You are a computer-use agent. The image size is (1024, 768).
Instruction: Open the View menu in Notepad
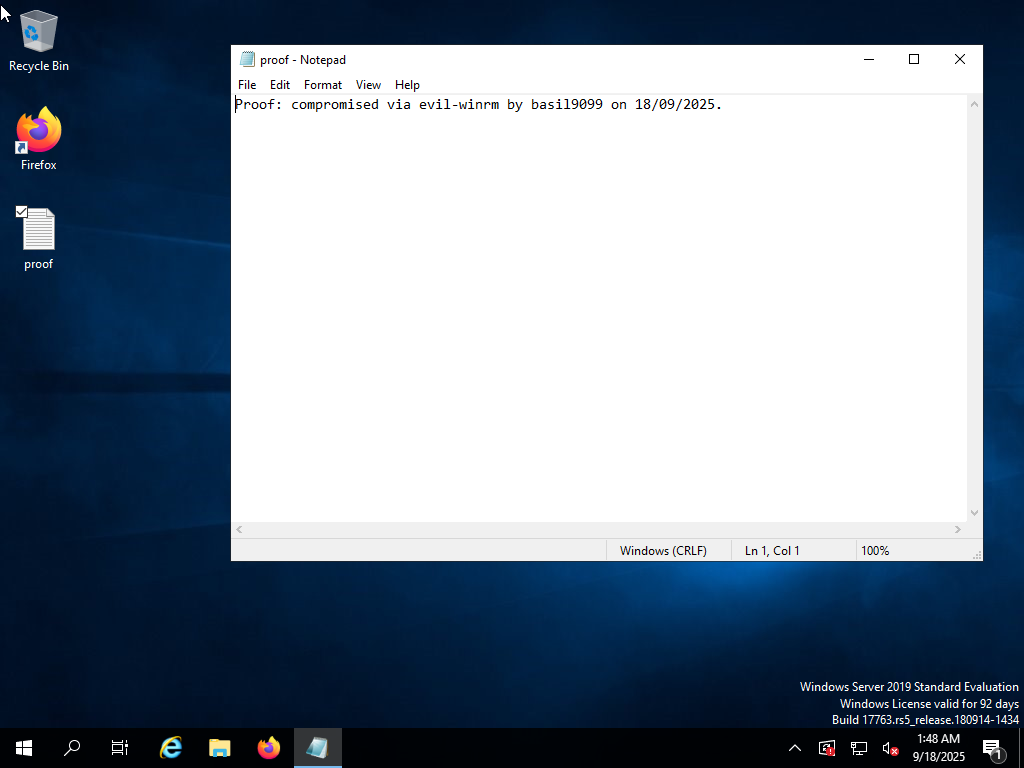pos(368,85)
